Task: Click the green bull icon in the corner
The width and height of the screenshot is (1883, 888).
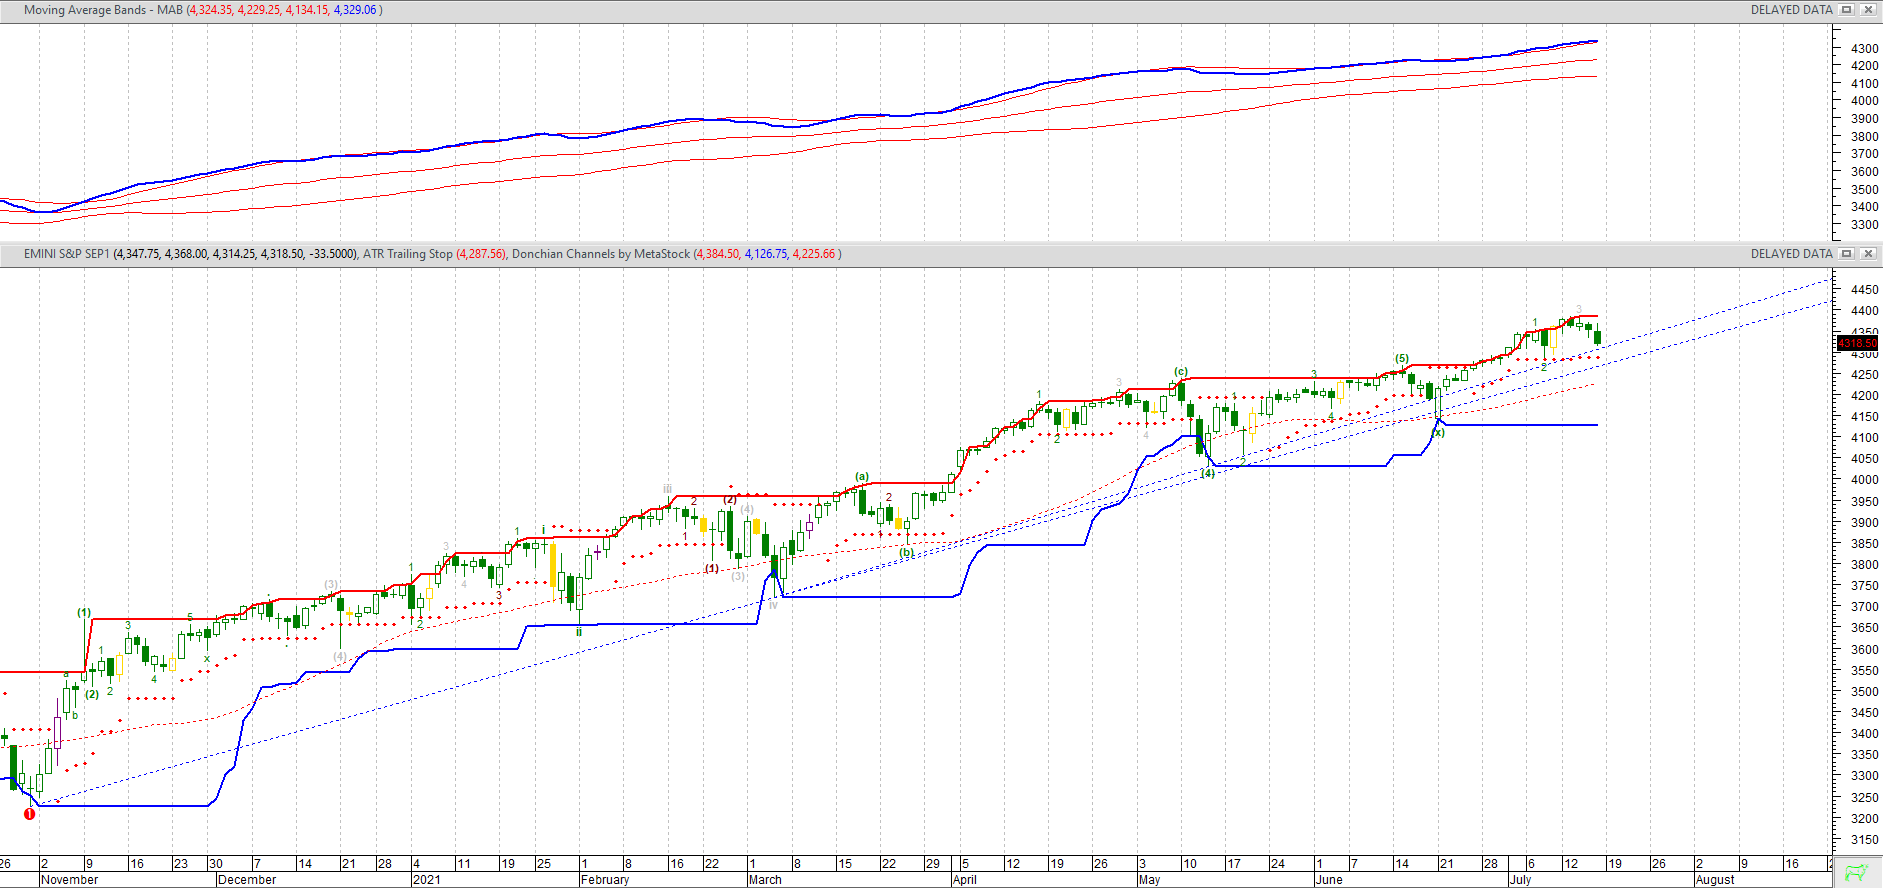Action: pos(1857,872)
